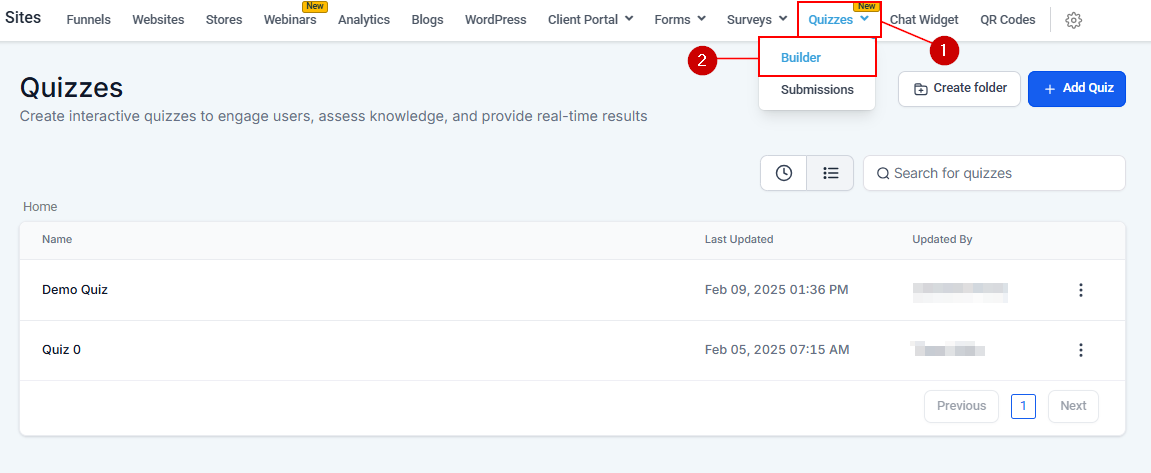
Task: Click the Add Quiz button
Action: pos(1077,89)
